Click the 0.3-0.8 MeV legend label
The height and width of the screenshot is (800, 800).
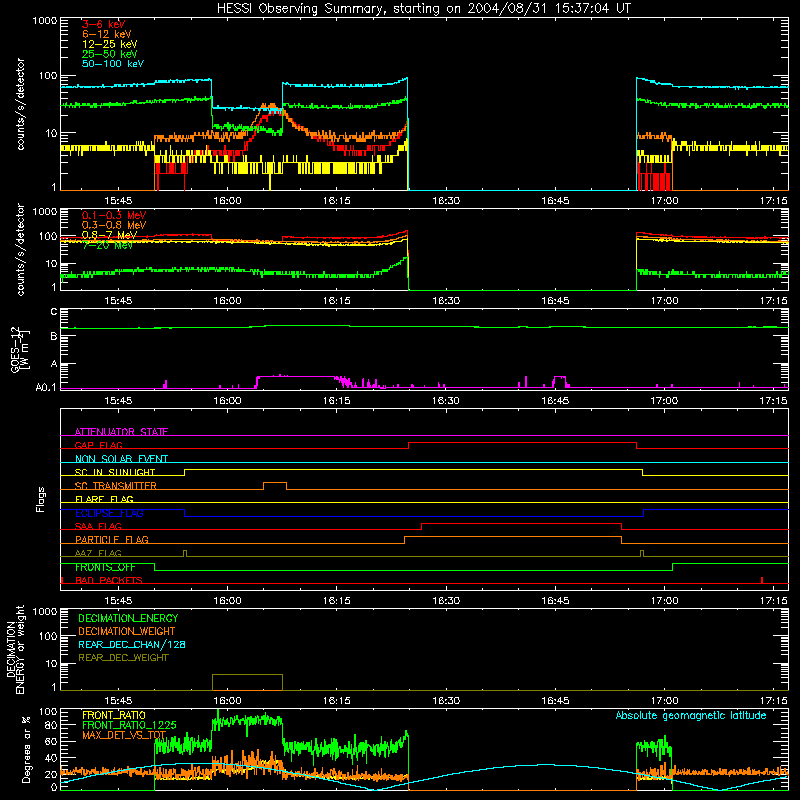pyautogui.click(x=114, y=225)
